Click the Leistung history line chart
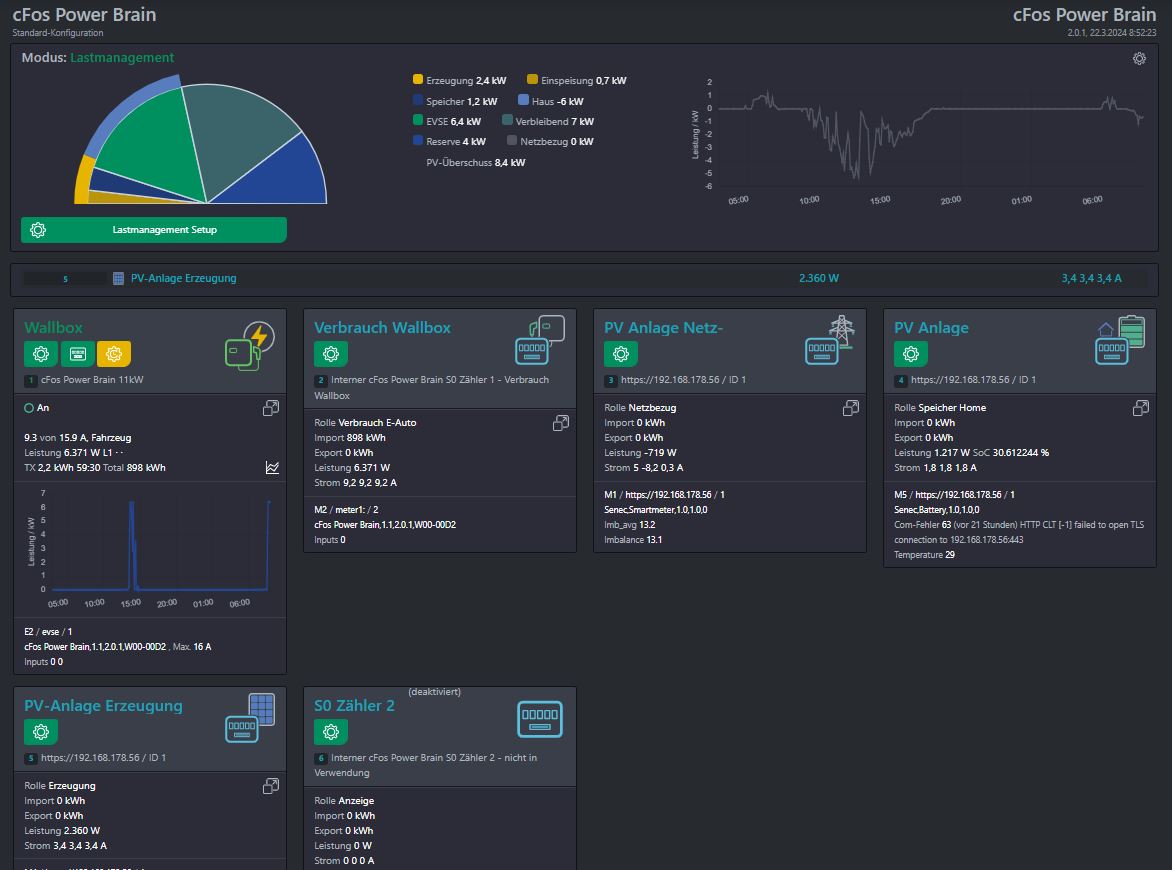 [x=930, y=135]
